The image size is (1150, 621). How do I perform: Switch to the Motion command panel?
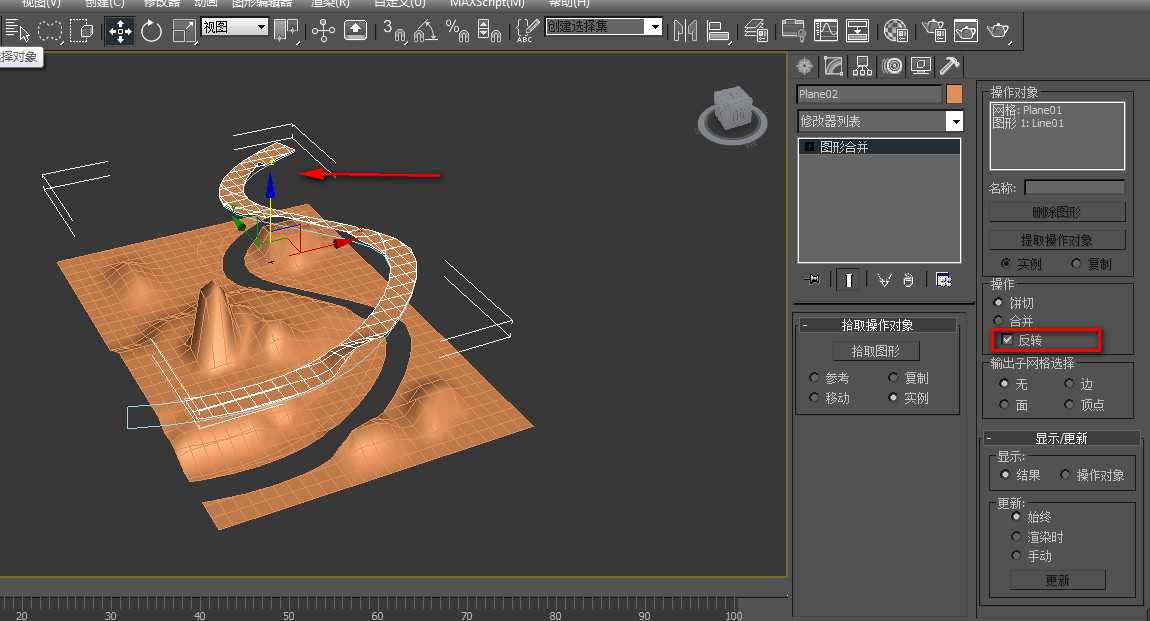point(892,66)
